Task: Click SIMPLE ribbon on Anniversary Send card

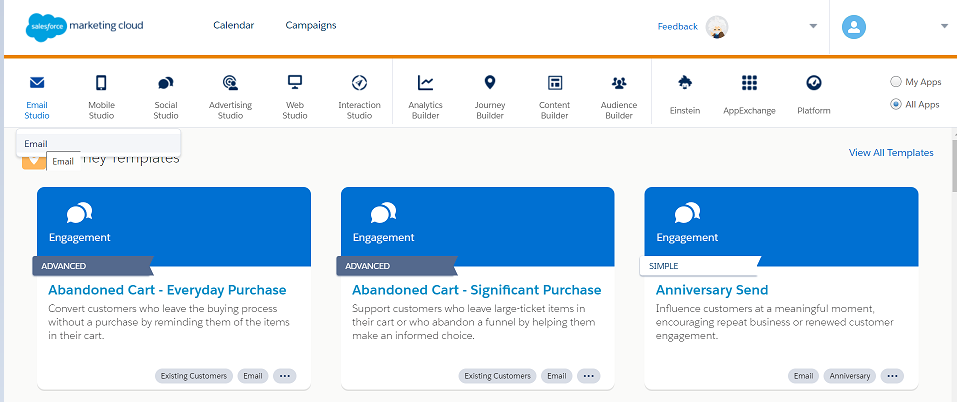Action: point(699,266)
